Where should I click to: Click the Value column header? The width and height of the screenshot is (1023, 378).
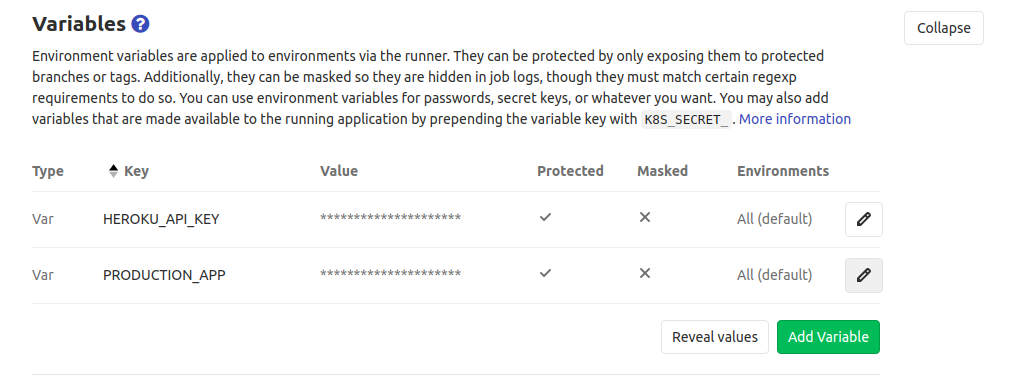[x=339, y=171]
